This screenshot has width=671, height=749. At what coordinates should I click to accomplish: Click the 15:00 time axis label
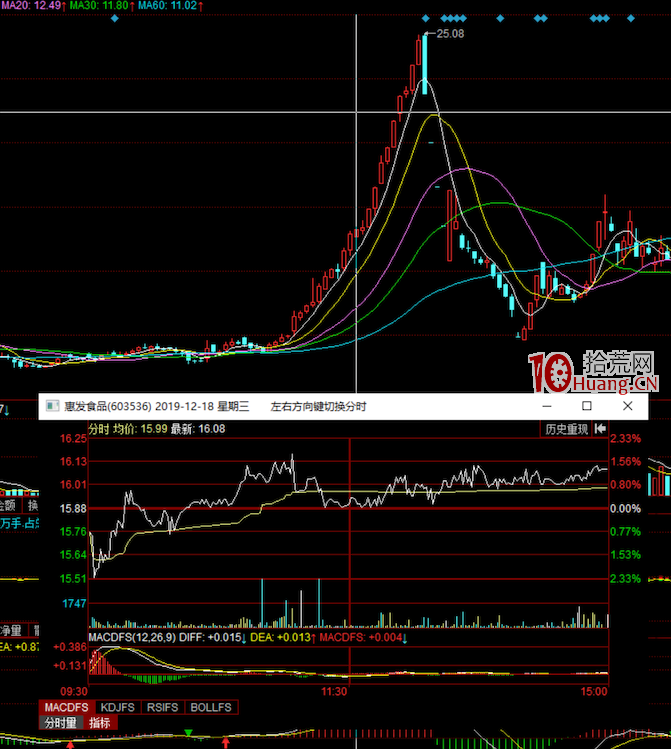594,691
